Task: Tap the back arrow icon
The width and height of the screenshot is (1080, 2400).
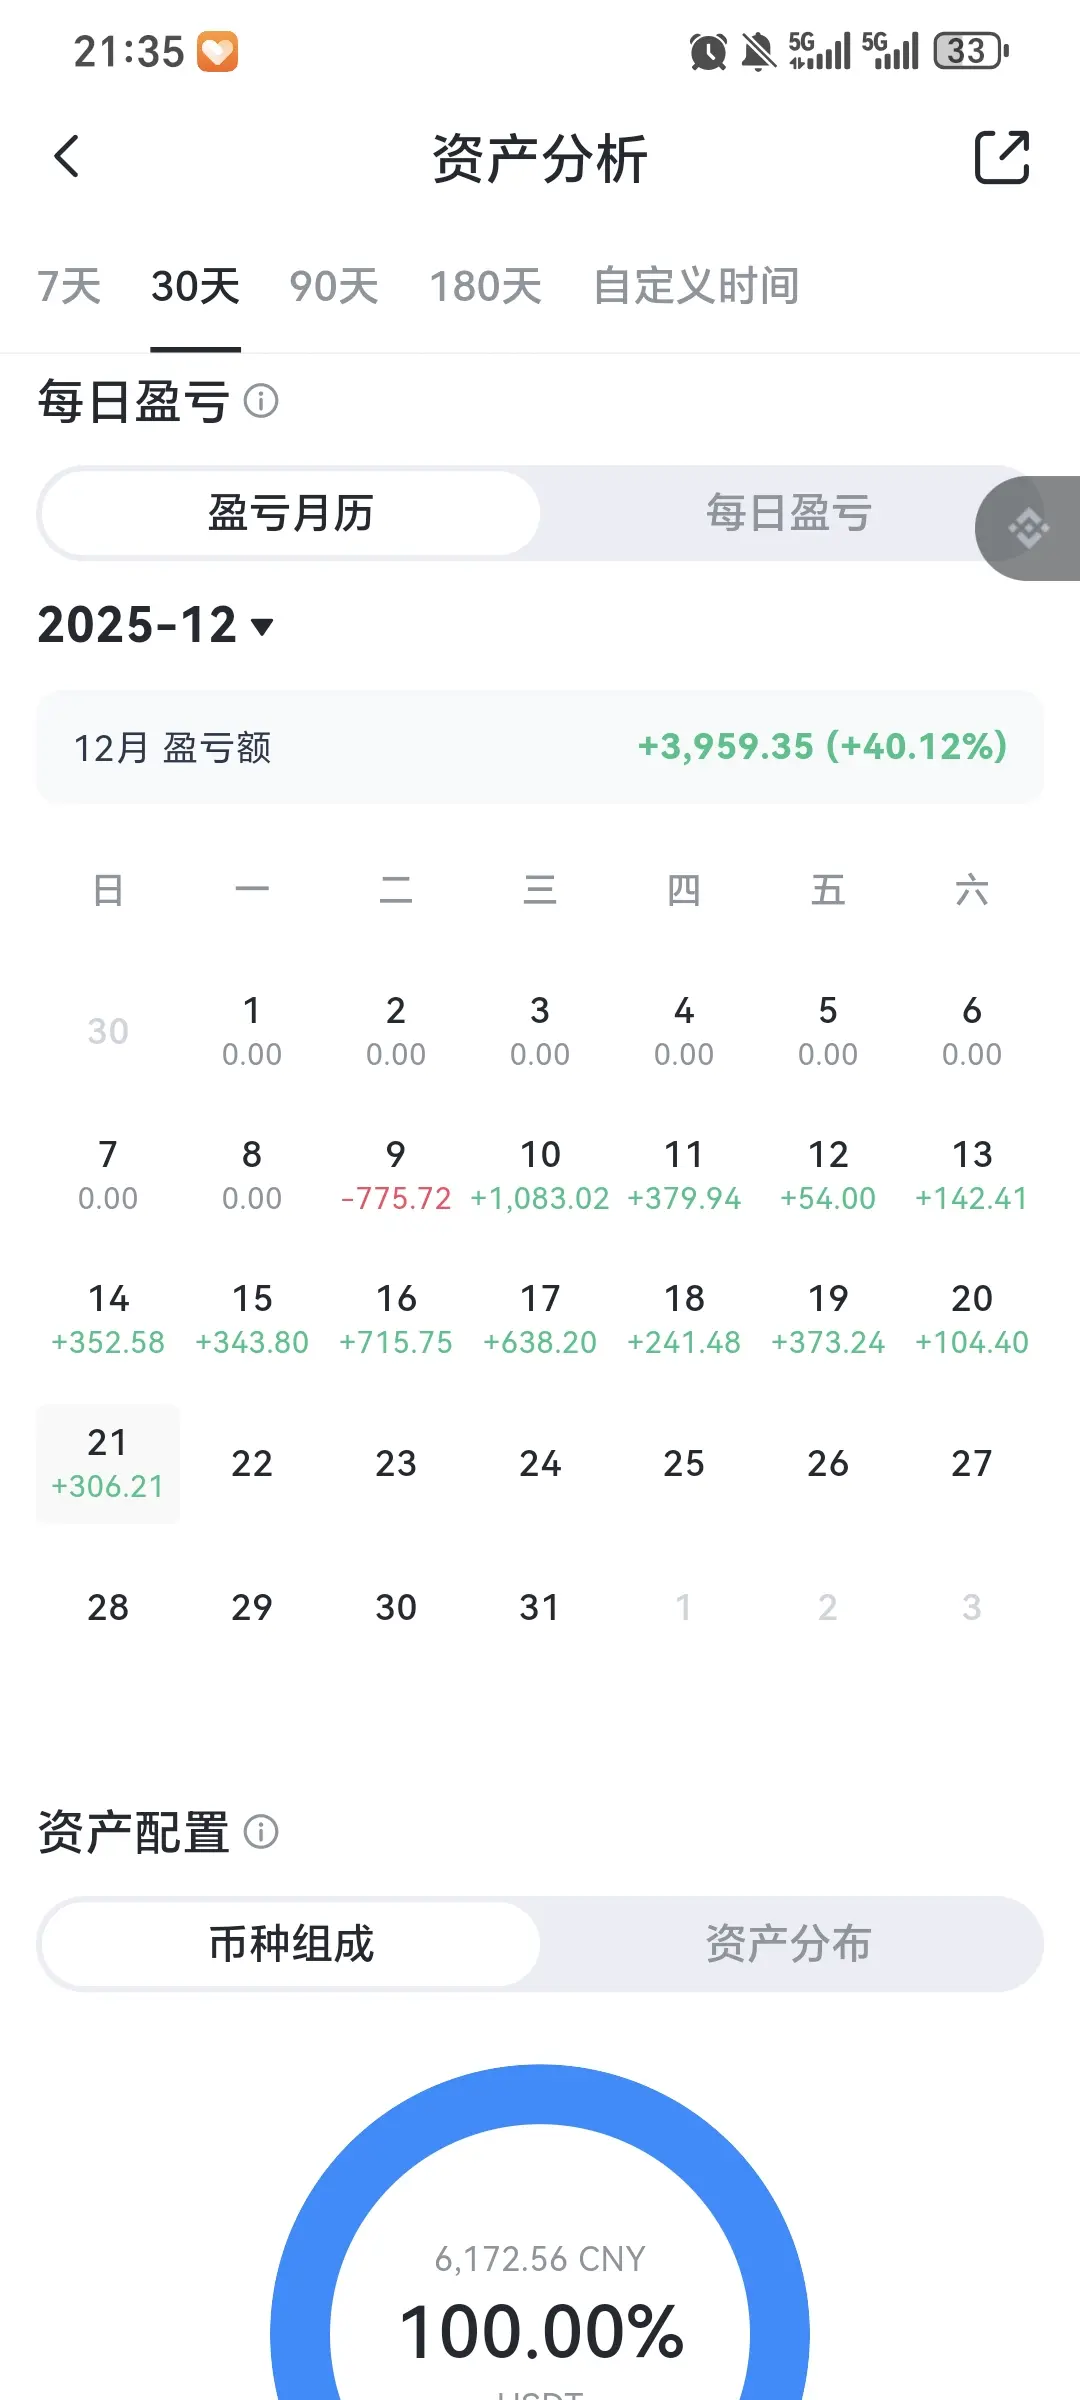Action: click(67, 157)
